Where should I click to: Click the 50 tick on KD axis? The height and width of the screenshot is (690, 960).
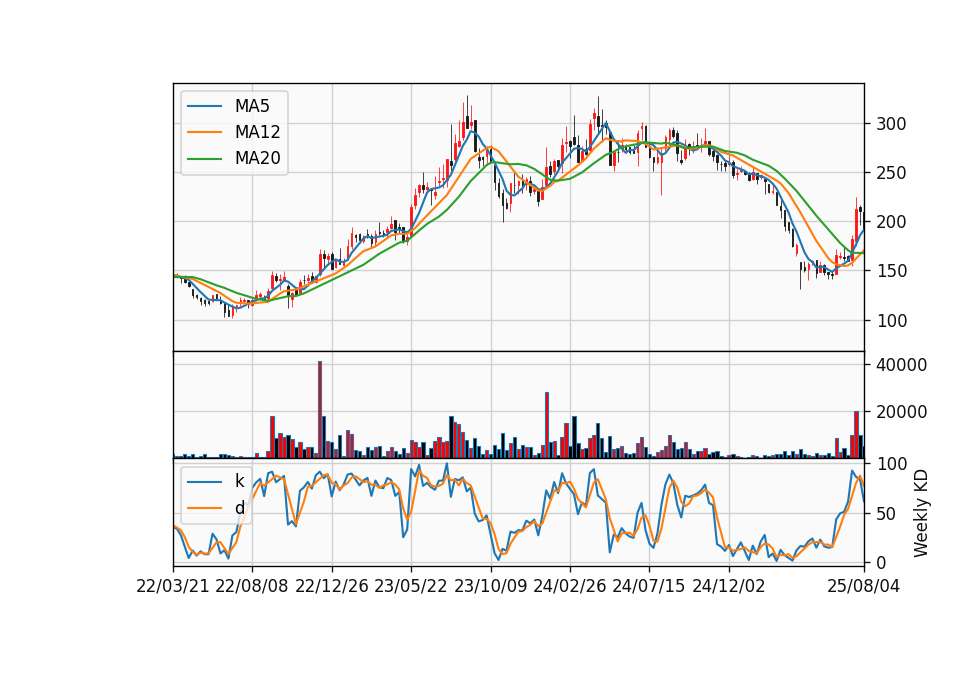tap(886, 514)
